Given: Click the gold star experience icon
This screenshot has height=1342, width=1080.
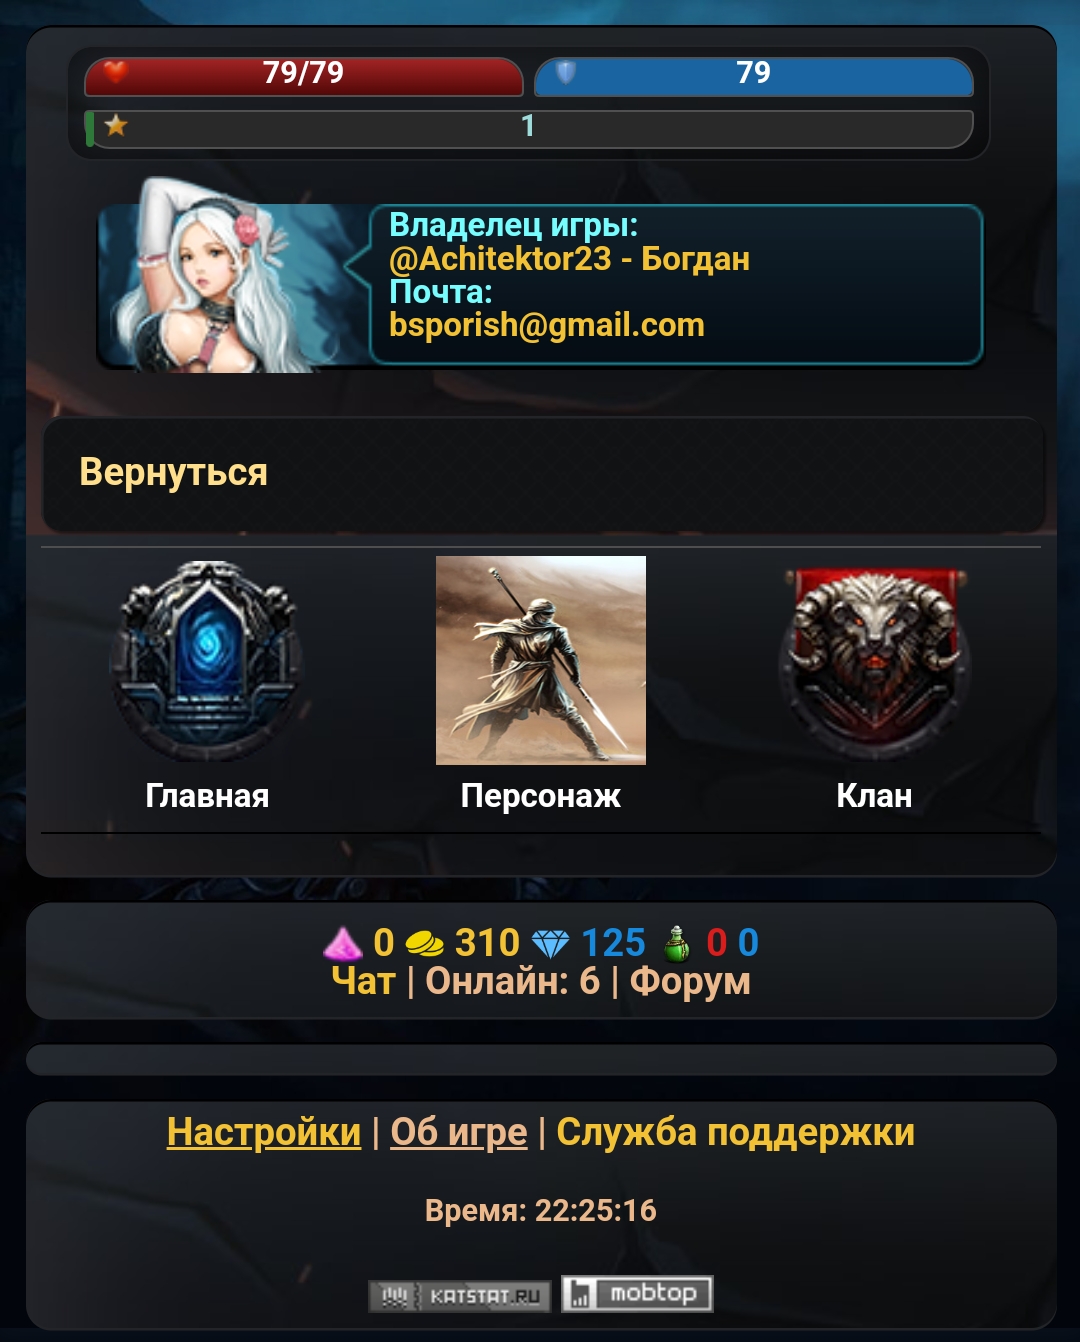Looking at the screenshot, I should [x=116, y=125].
